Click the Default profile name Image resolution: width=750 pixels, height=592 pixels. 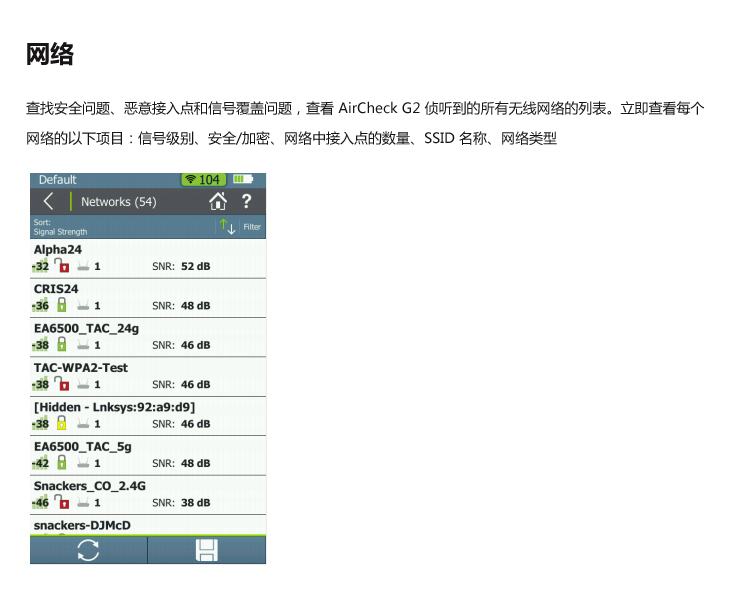[x=57, y=180]
